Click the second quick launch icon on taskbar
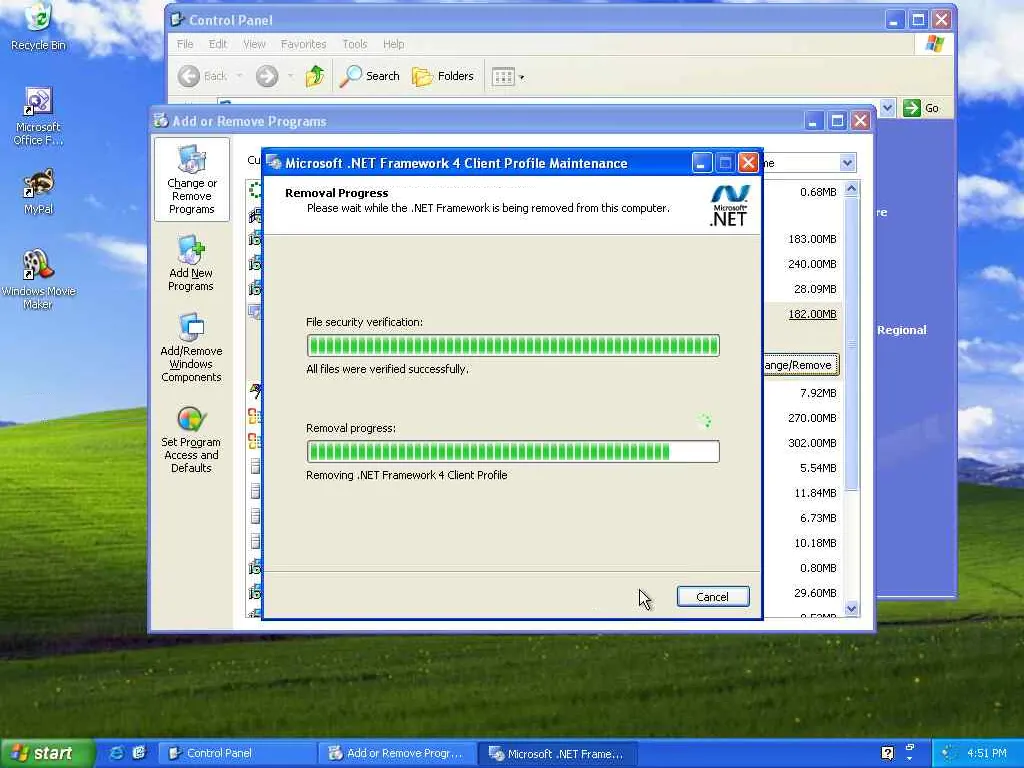 coord(138,753)
